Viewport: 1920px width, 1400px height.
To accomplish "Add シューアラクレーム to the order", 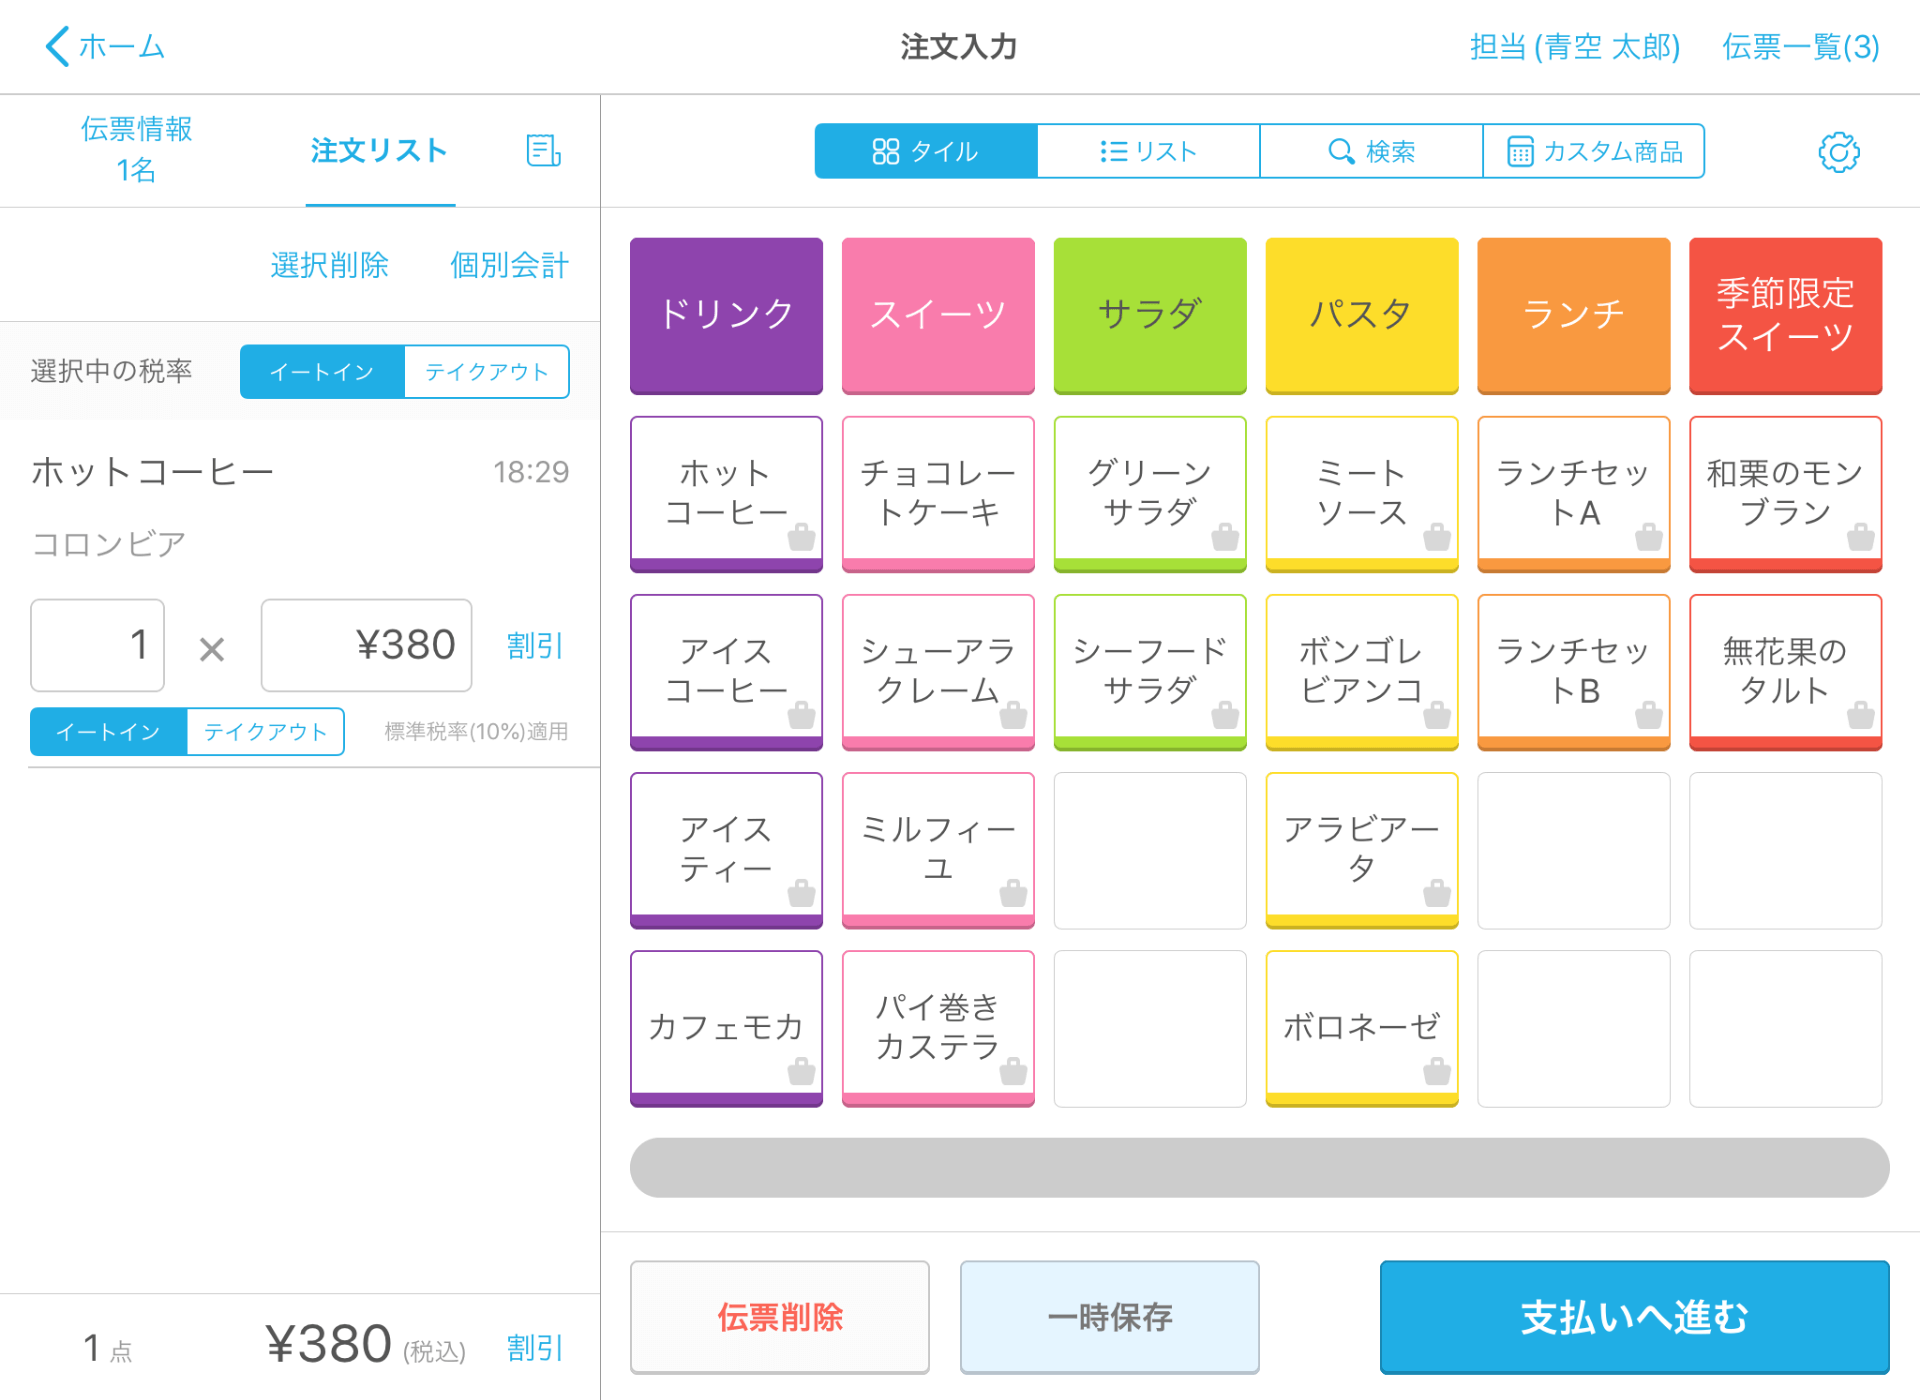I will [938, 672].
